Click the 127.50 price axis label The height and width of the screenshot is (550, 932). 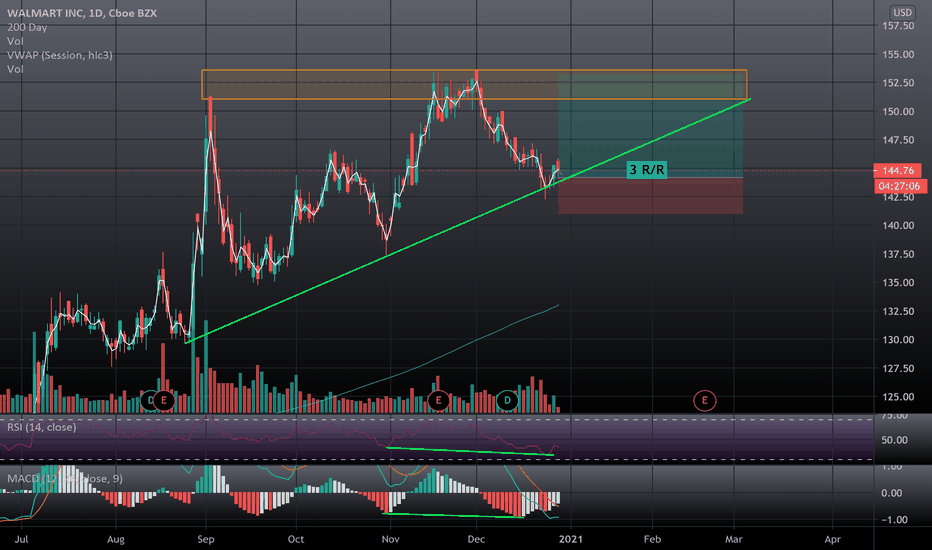click(x=898, y=368)
